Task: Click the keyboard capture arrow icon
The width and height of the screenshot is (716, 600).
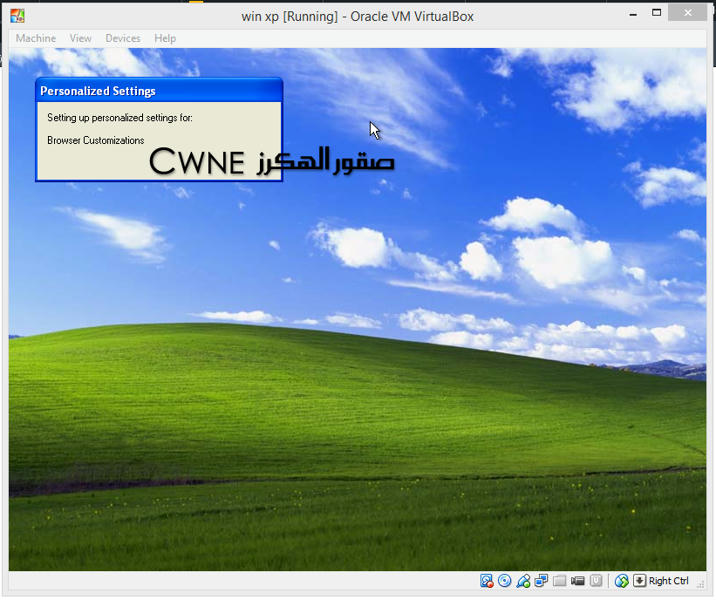Action: click(640, 581)
